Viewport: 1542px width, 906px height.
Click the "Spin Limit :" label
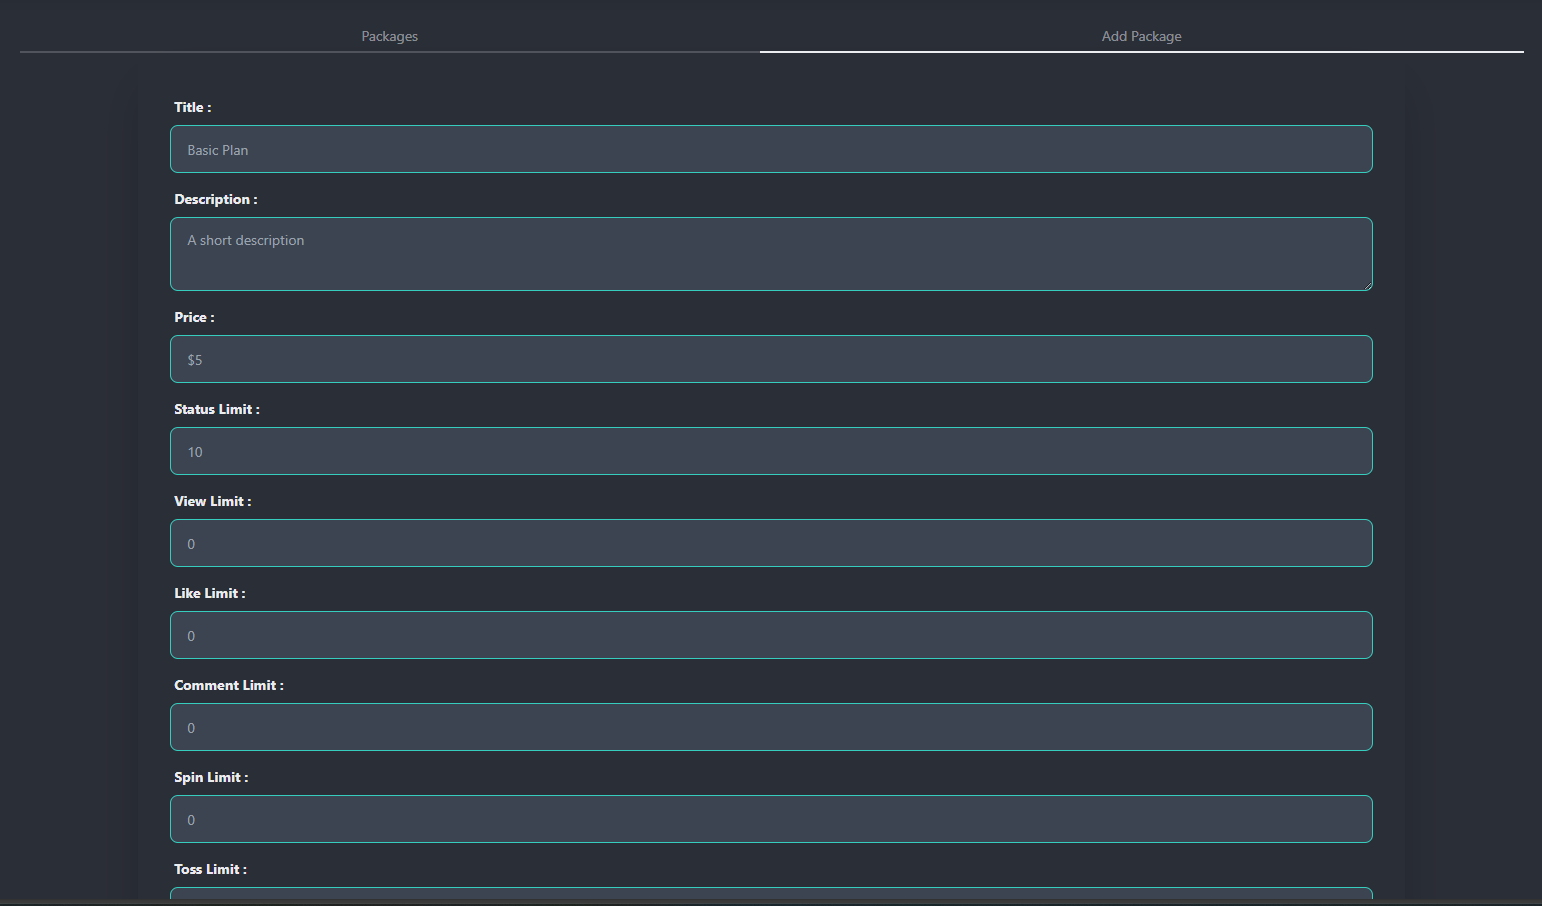click(211, 777)
